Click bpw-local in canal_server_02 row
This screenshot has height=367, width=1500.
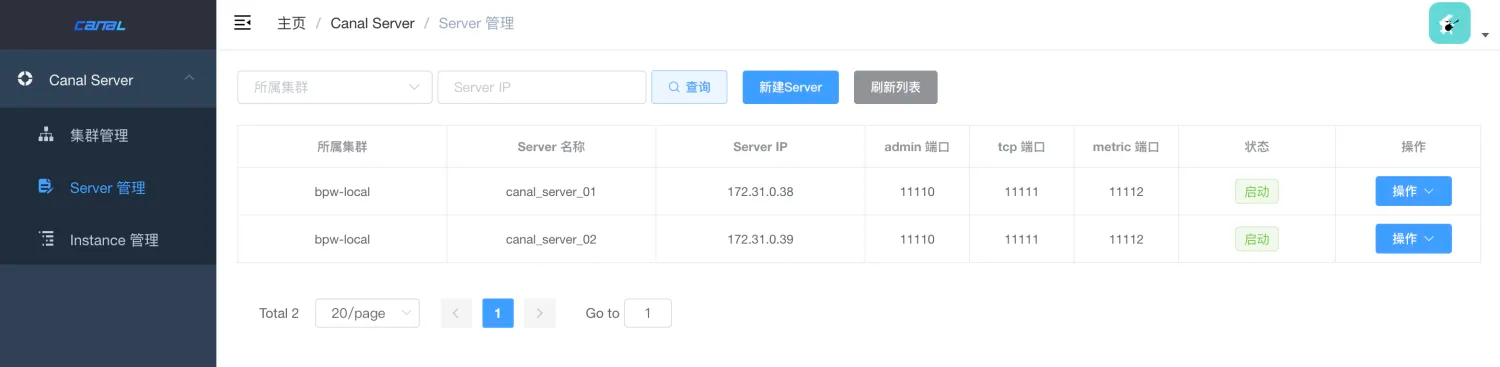(342, 239)
